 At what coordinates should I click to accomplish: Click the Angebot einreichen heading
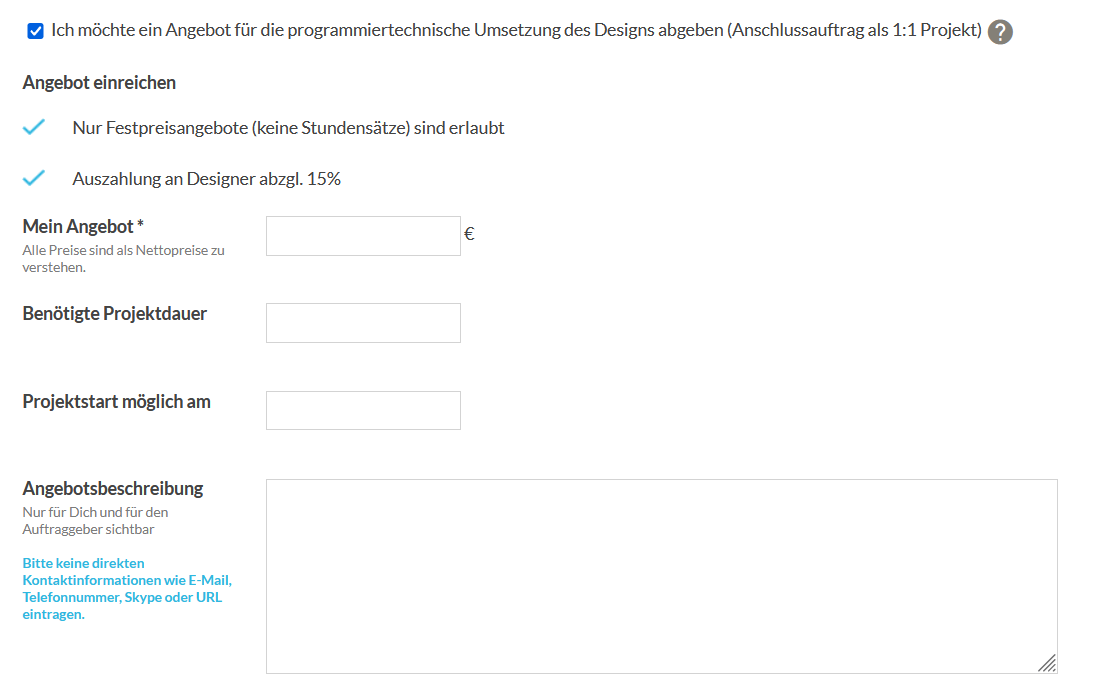(99, 82)
